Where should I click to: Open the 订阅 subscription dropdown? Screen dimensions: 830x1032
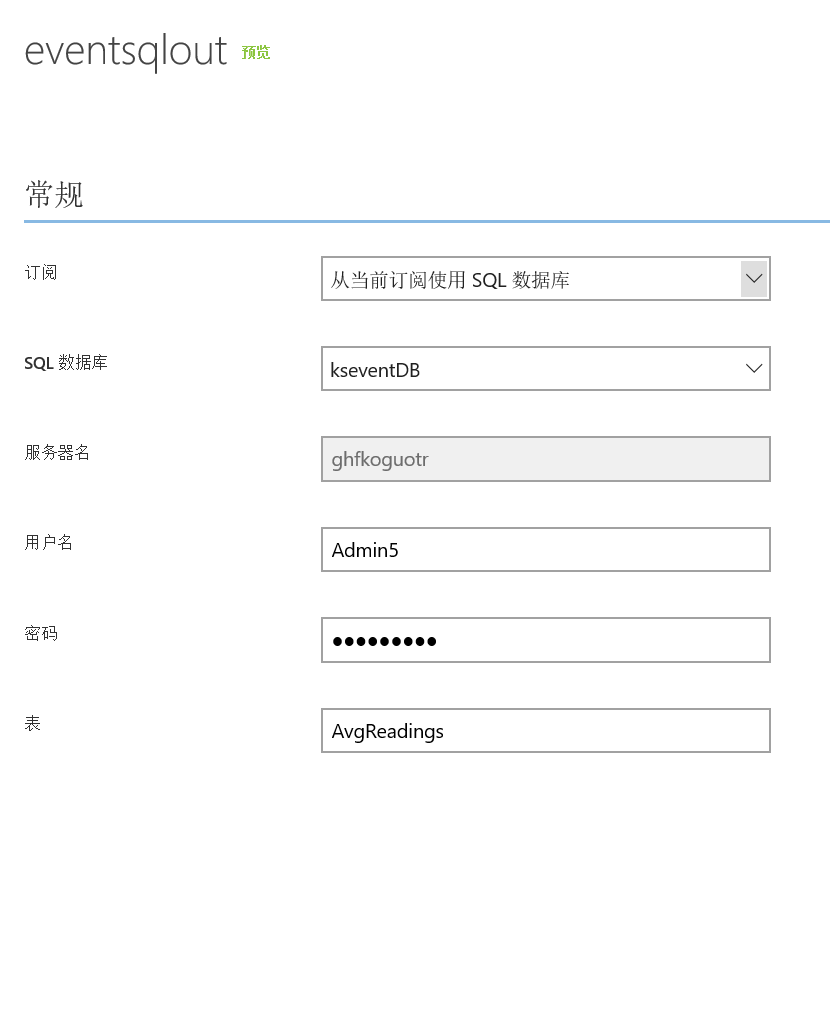545,278
